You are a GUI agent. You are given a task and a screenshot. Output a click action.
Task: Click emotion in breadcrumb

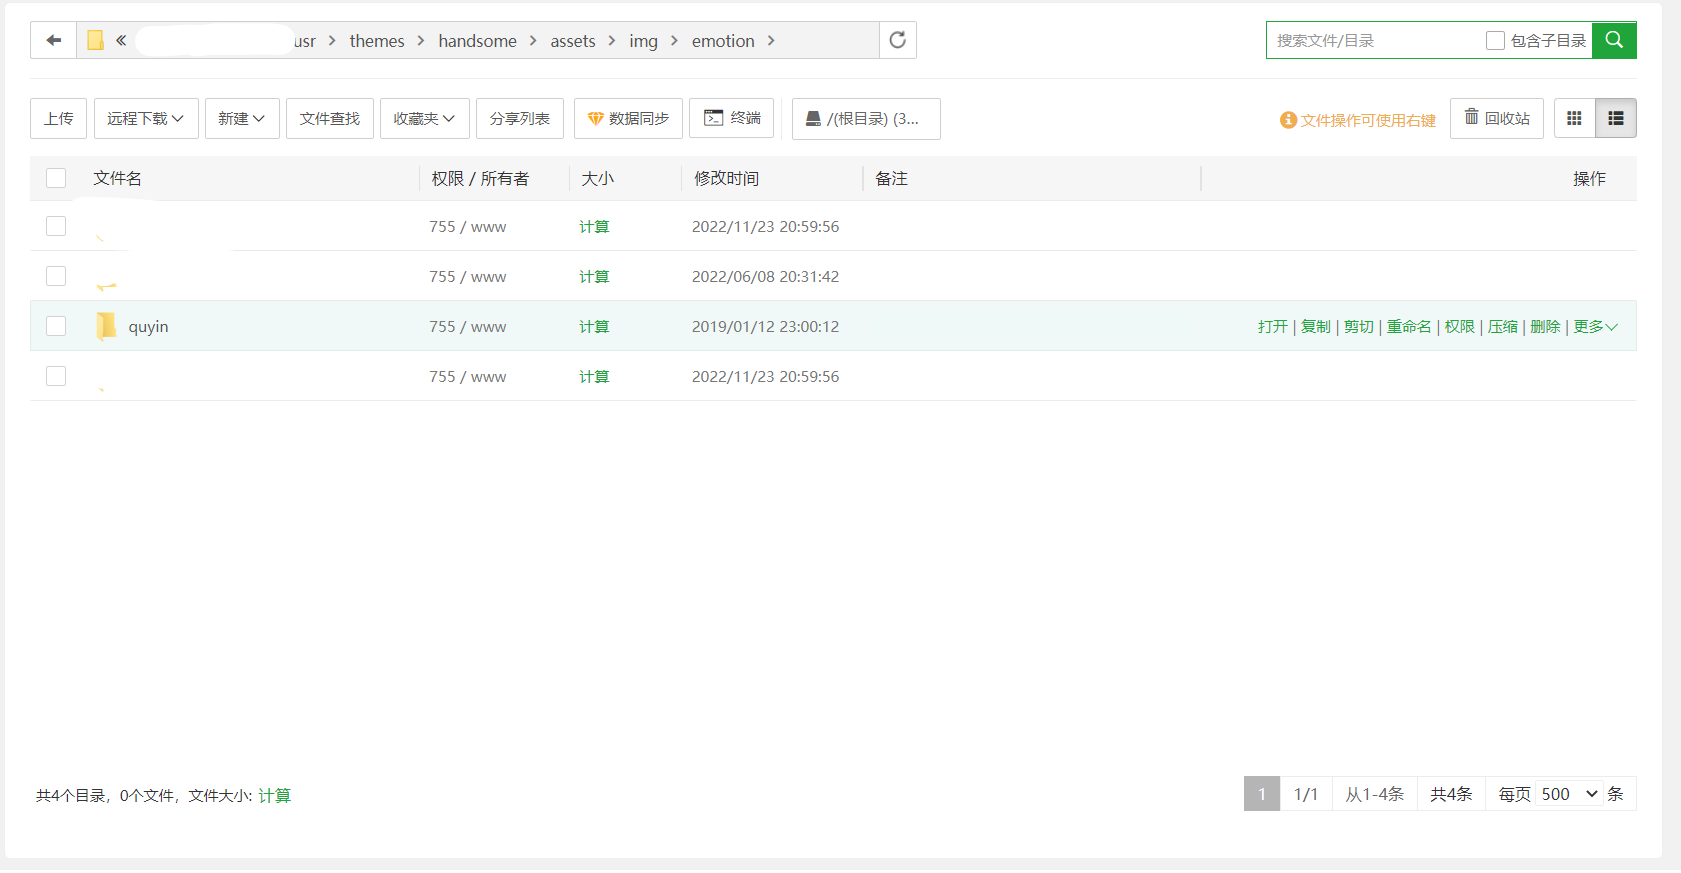pos(723,40)
